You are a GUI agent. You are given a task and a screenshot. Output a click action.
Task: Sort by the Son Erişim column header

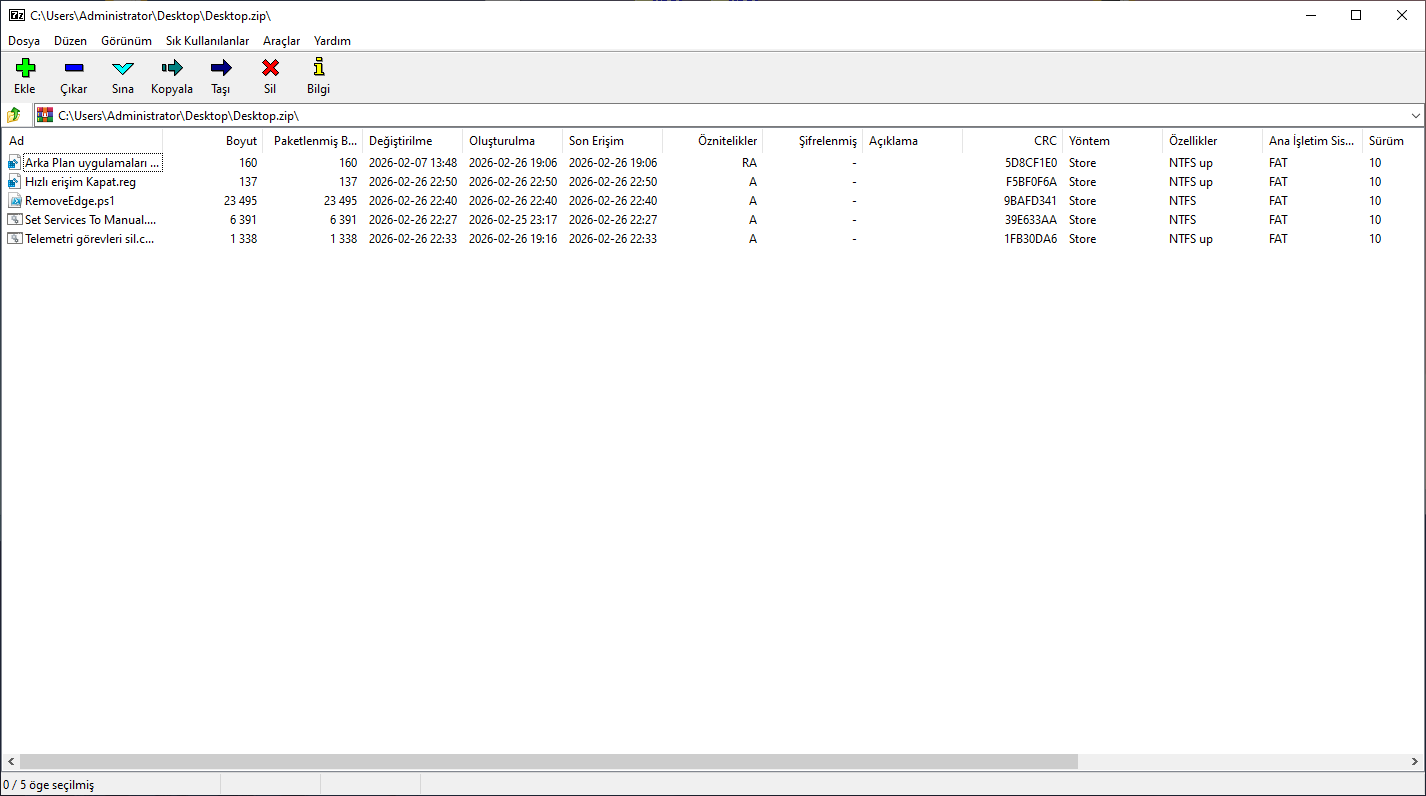click(612, 141)
